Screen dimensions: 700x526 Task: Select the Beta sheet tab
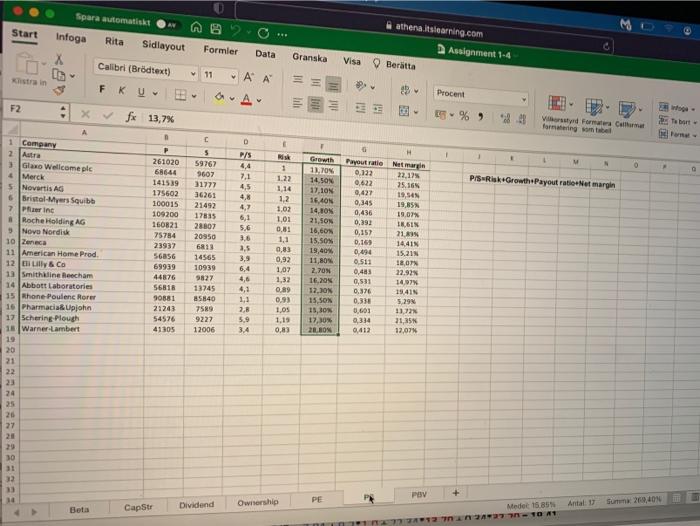coord(79,509)
